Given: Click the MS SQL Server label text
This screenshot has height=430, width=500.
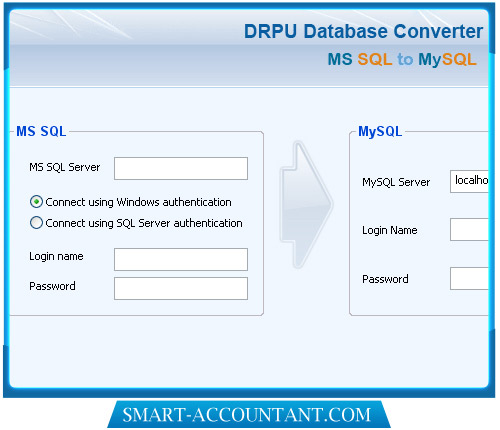Looking at the screenshot, I should (x=65, y=167).
